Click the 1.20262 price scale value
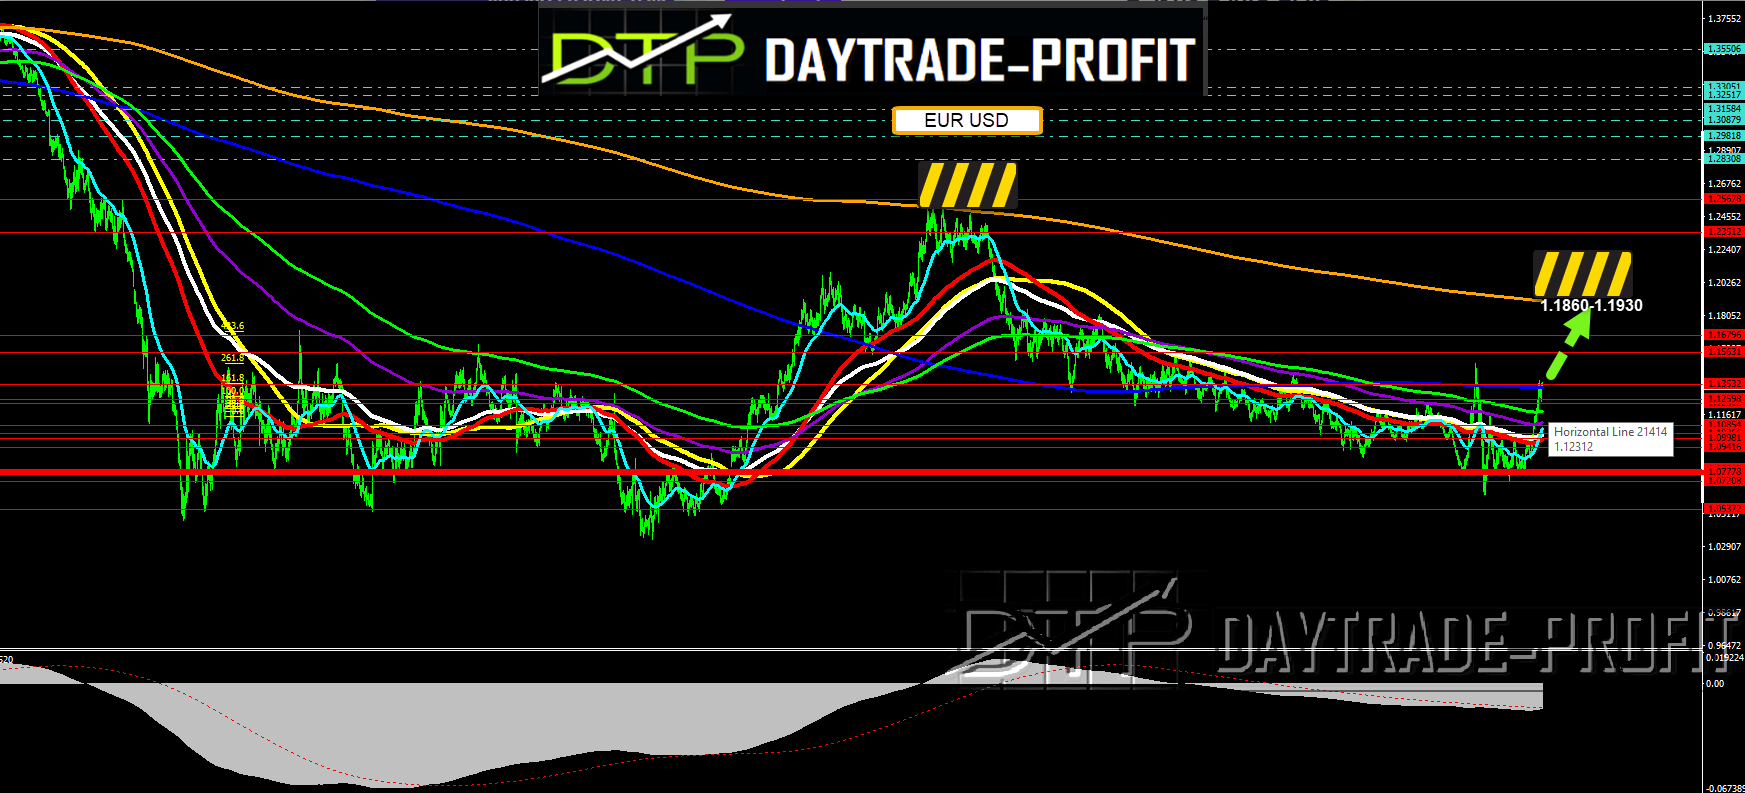 pyautogui.click(x=1724, y=283)
